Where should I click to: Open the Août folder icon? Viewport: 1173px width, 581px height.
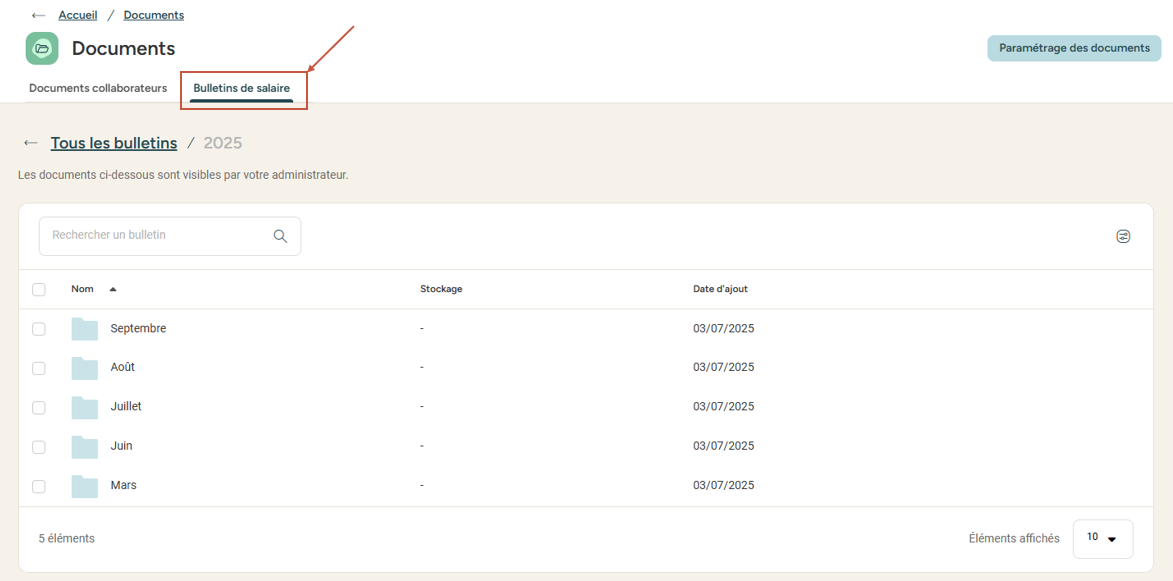pyautogui.click(x=85, y=368)
